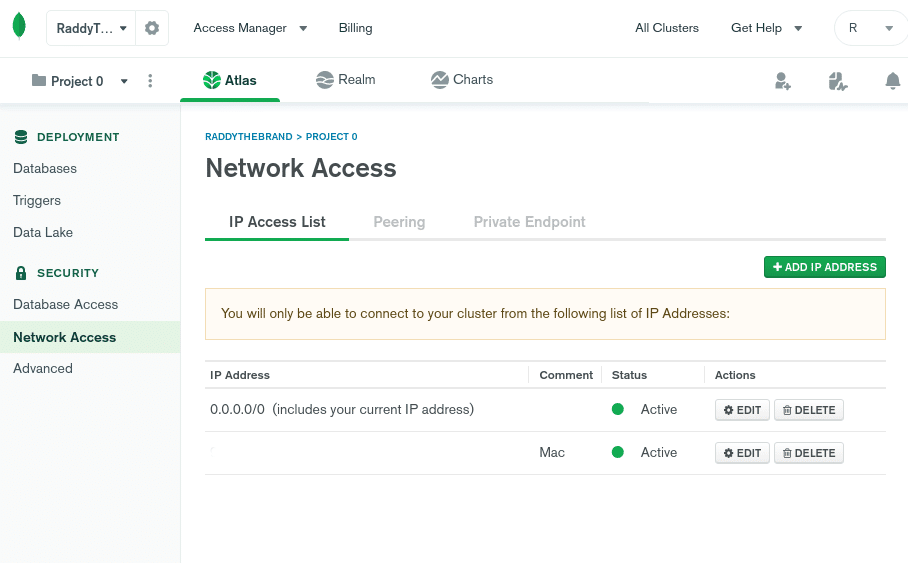Click the Security lock icon
908x563 pixels.
pyautogui.click(x=21, y=273)
